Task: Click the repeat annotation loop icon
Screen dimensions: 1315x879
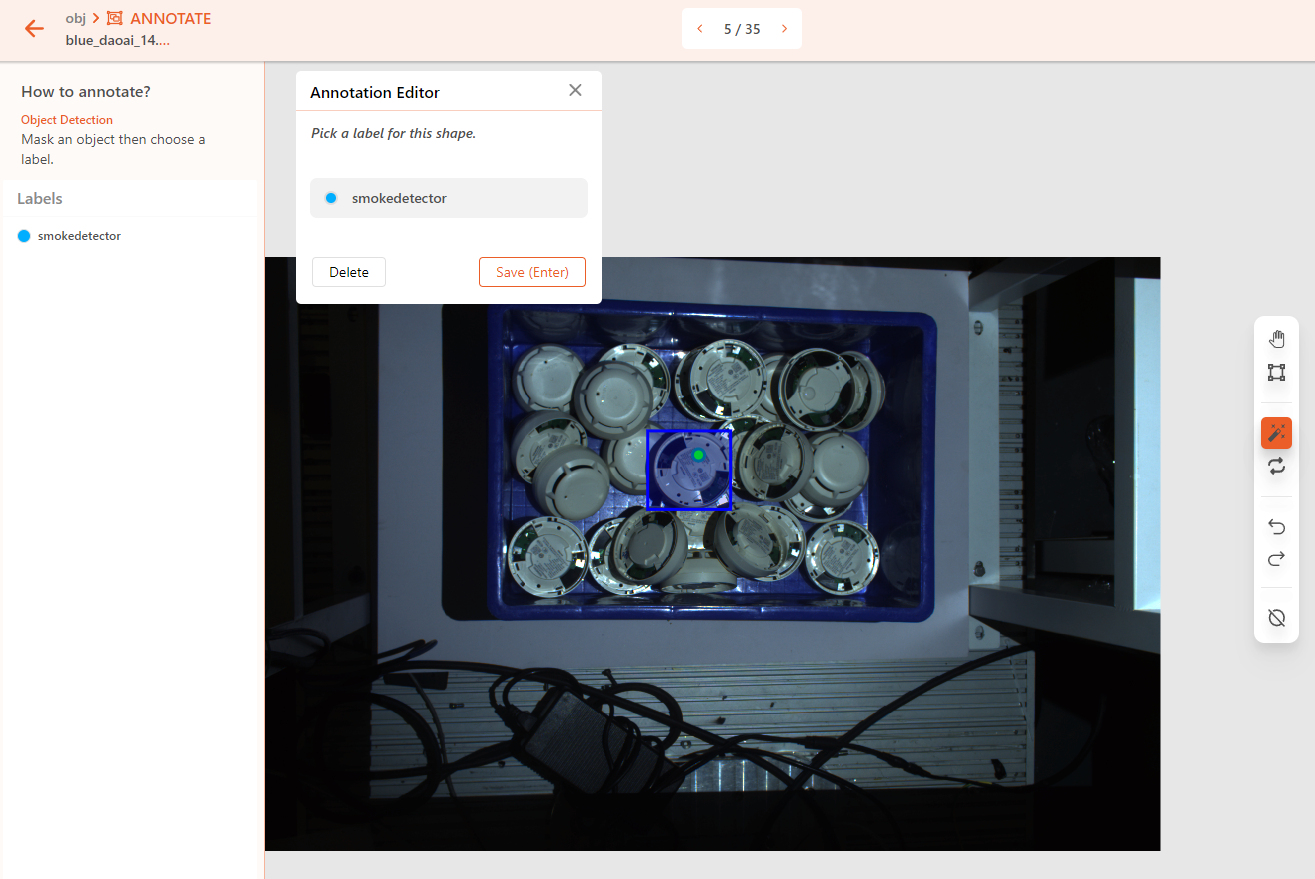Action: click(x=1276, y=466)
